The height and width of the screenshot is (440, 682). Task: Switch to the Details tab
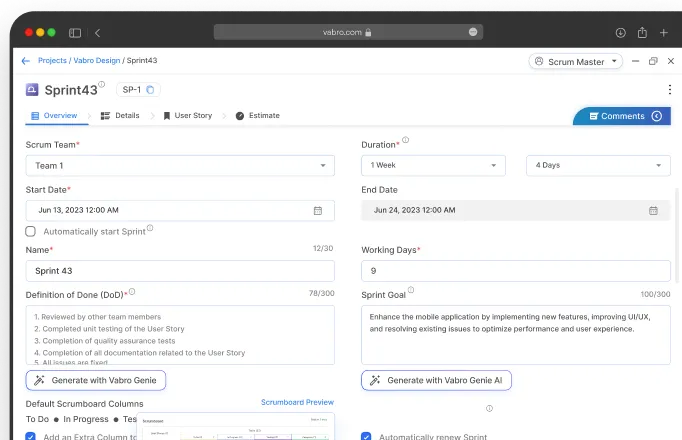[120, 116]
